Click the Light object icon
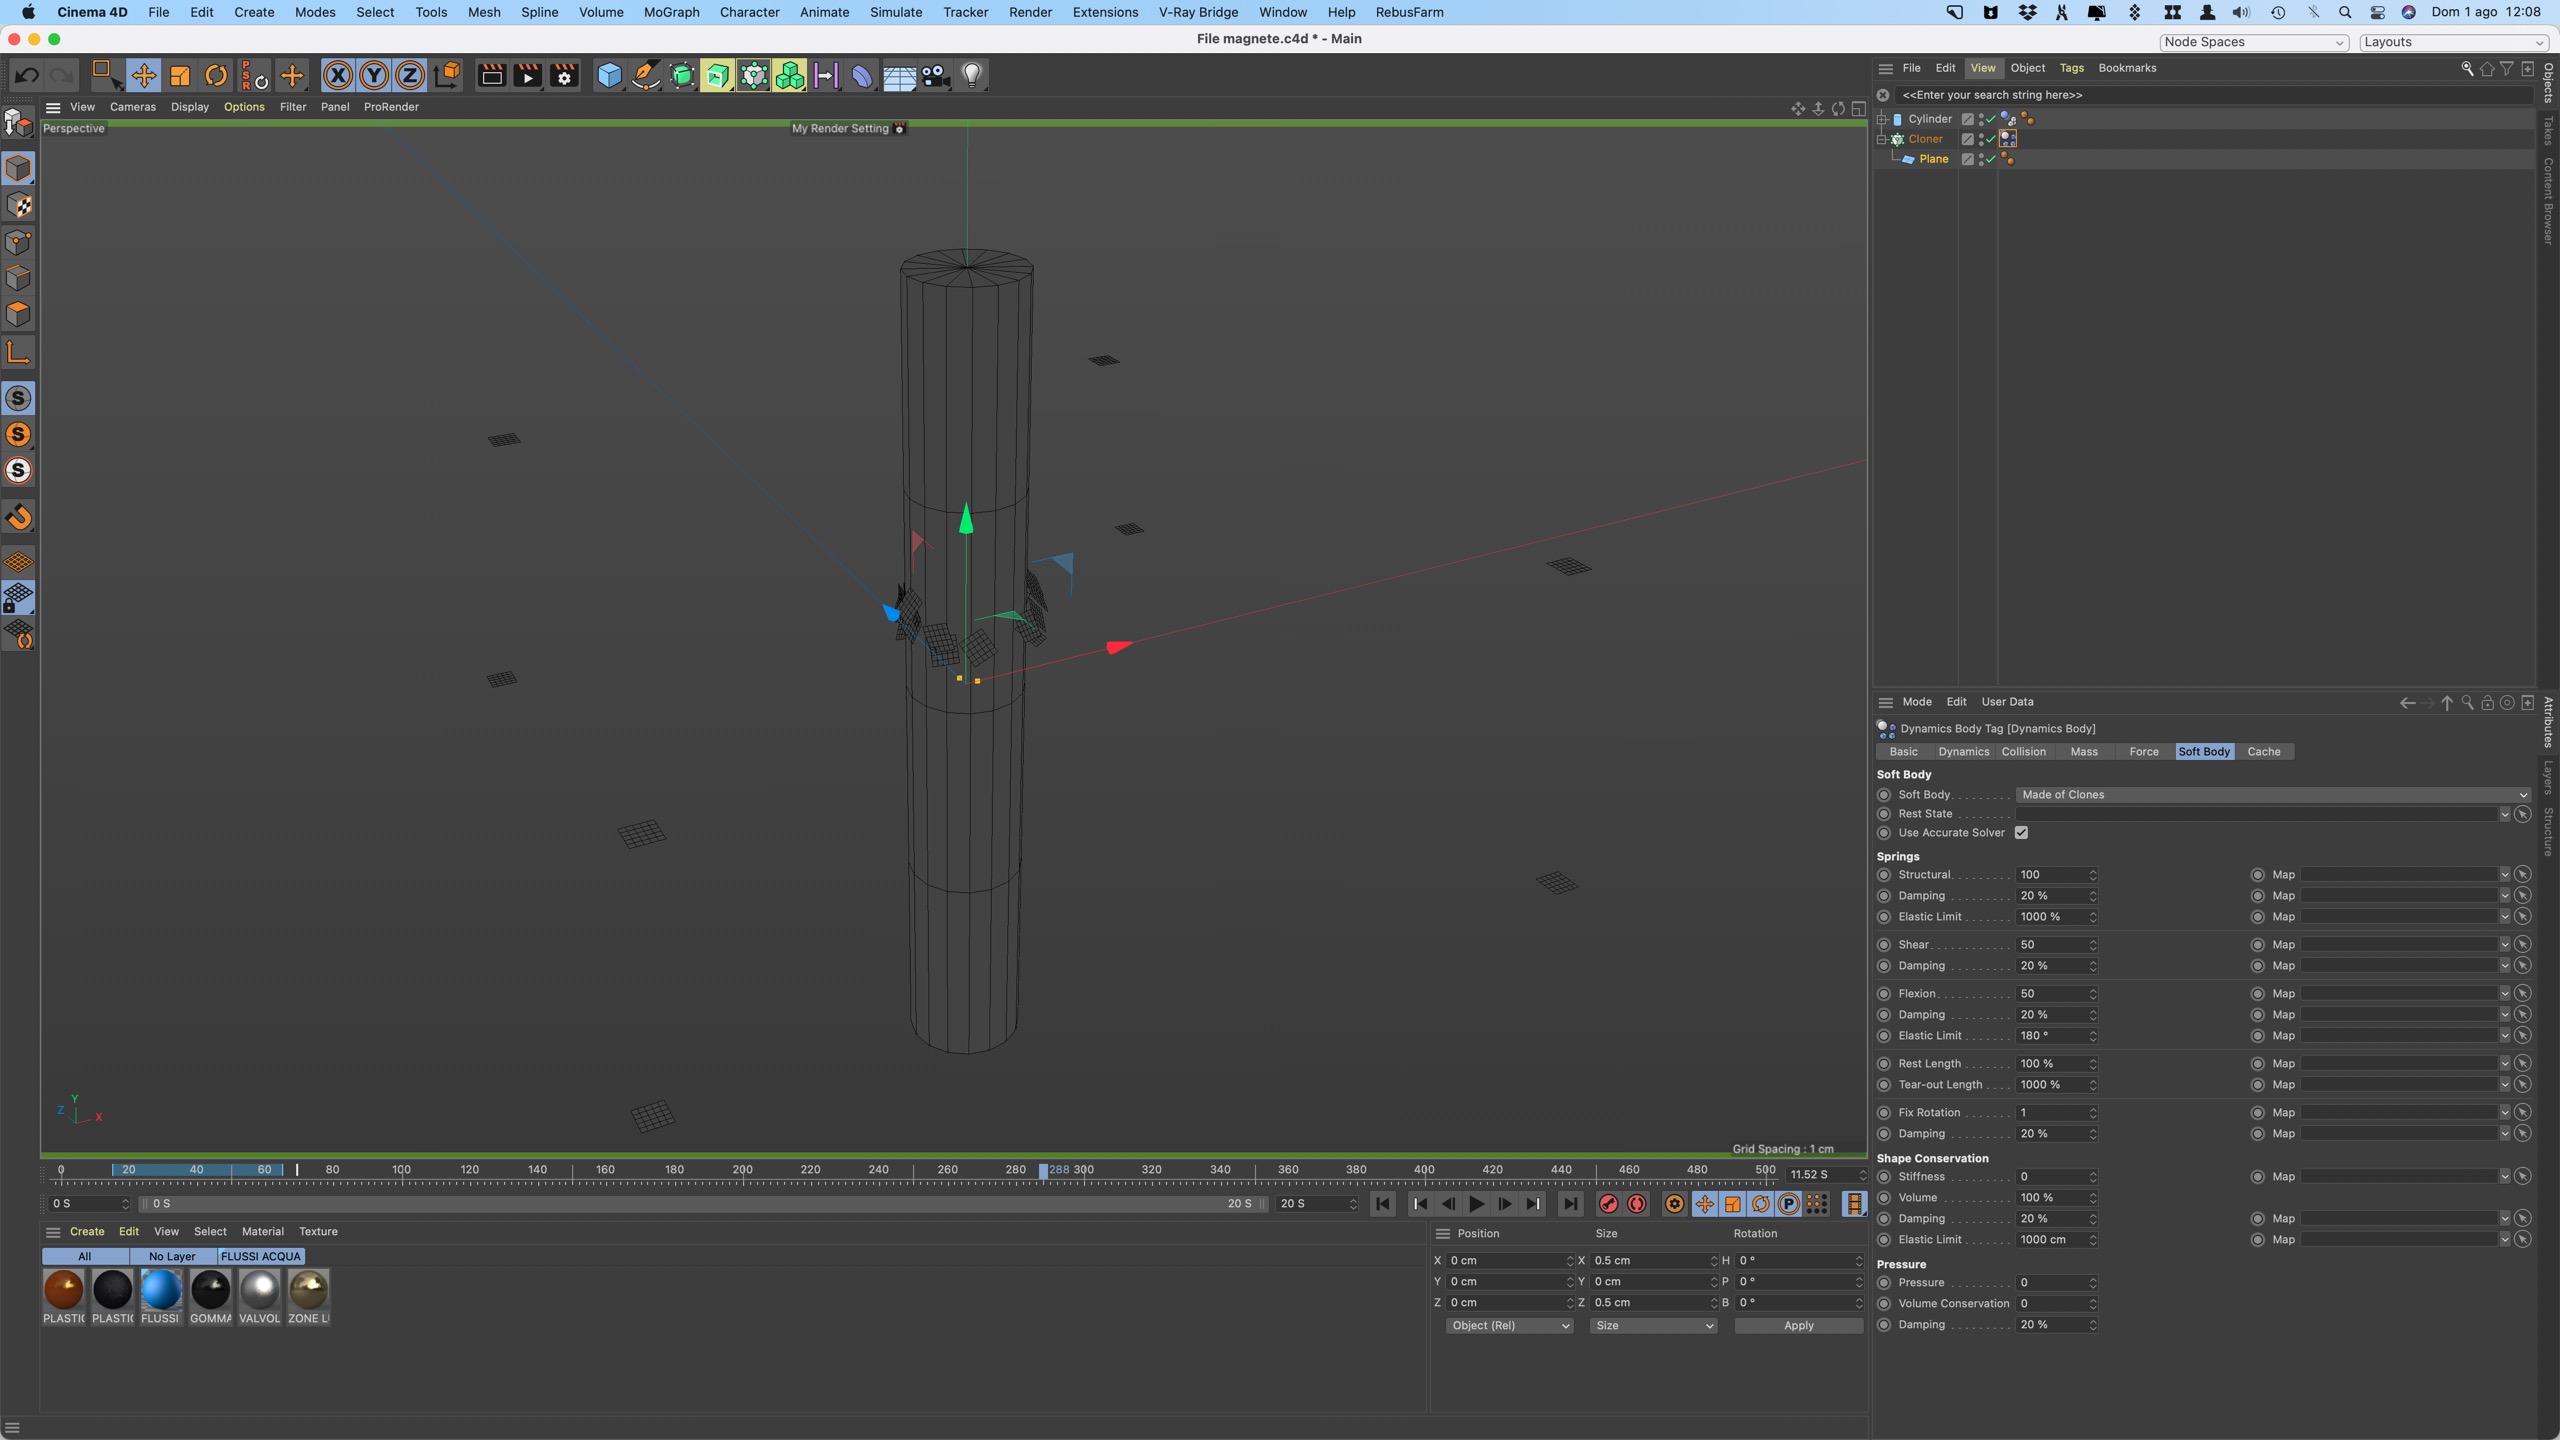 tap(972, 76)
